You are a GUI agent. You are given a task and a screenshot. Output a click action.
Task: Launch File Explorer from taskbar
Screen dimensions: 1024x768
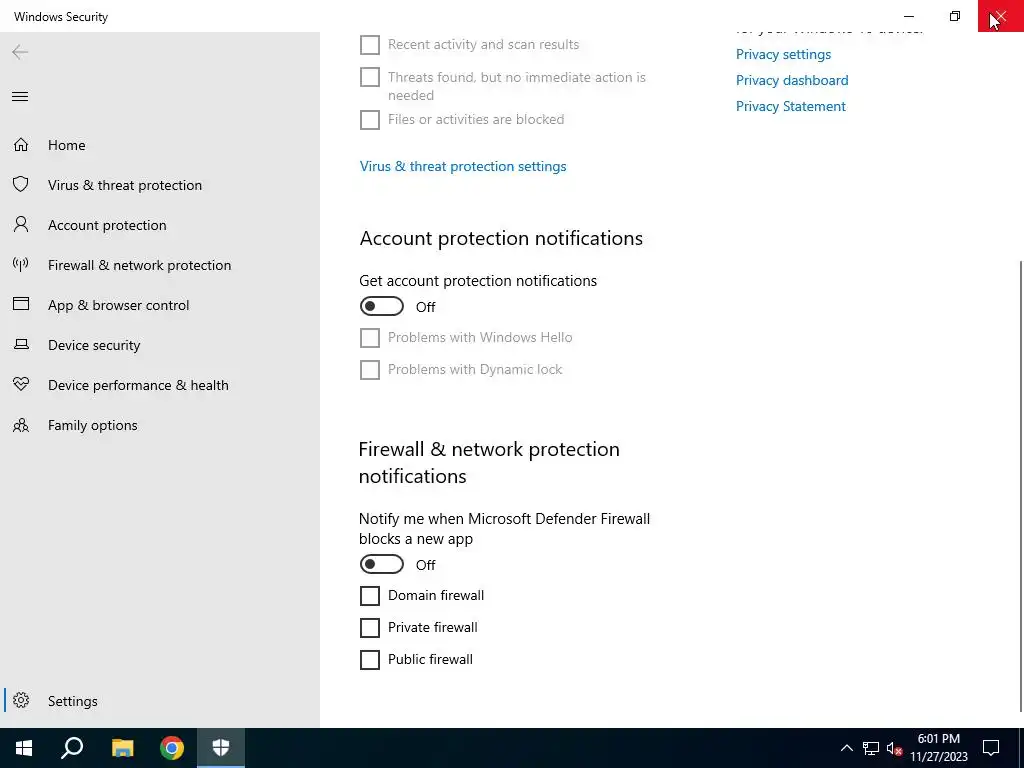point(122,748)
